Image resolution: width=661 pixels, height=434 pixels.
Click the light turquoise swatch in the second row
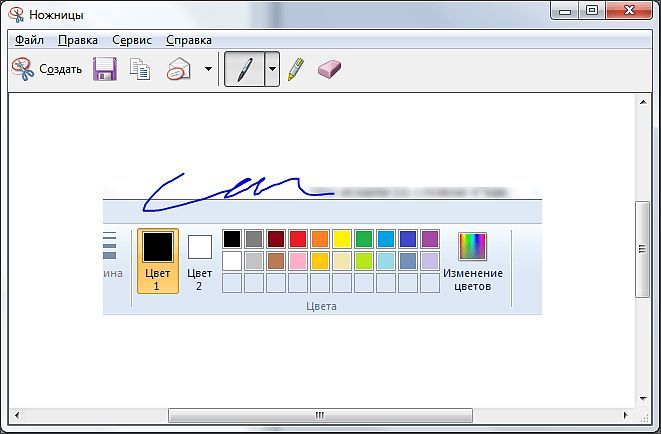(386, 261)
